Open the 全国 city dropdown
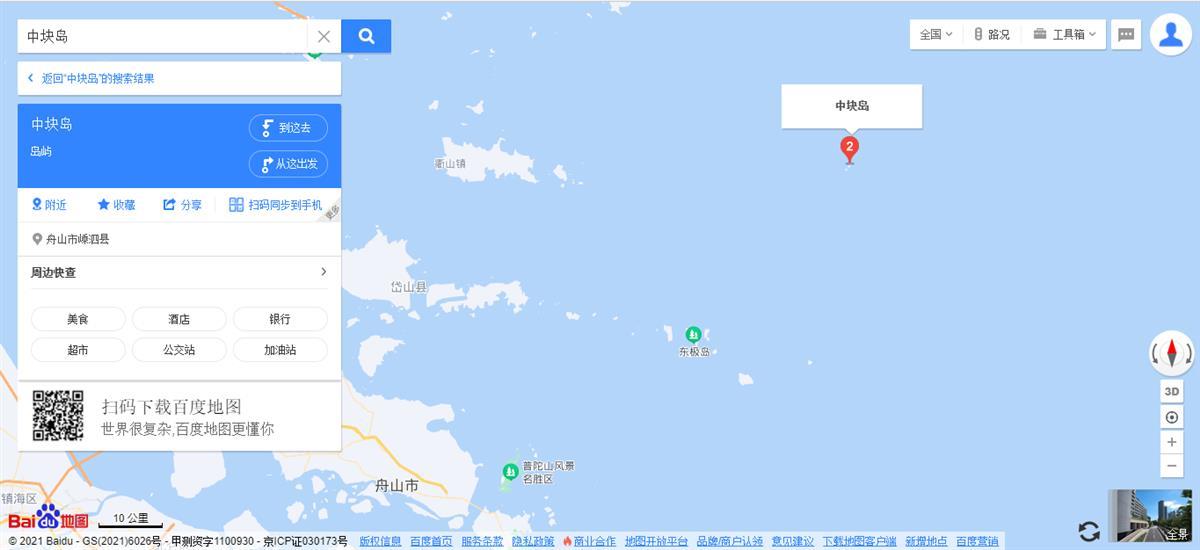The width and height of the screenshot is (1200, 550). point(937,34)
